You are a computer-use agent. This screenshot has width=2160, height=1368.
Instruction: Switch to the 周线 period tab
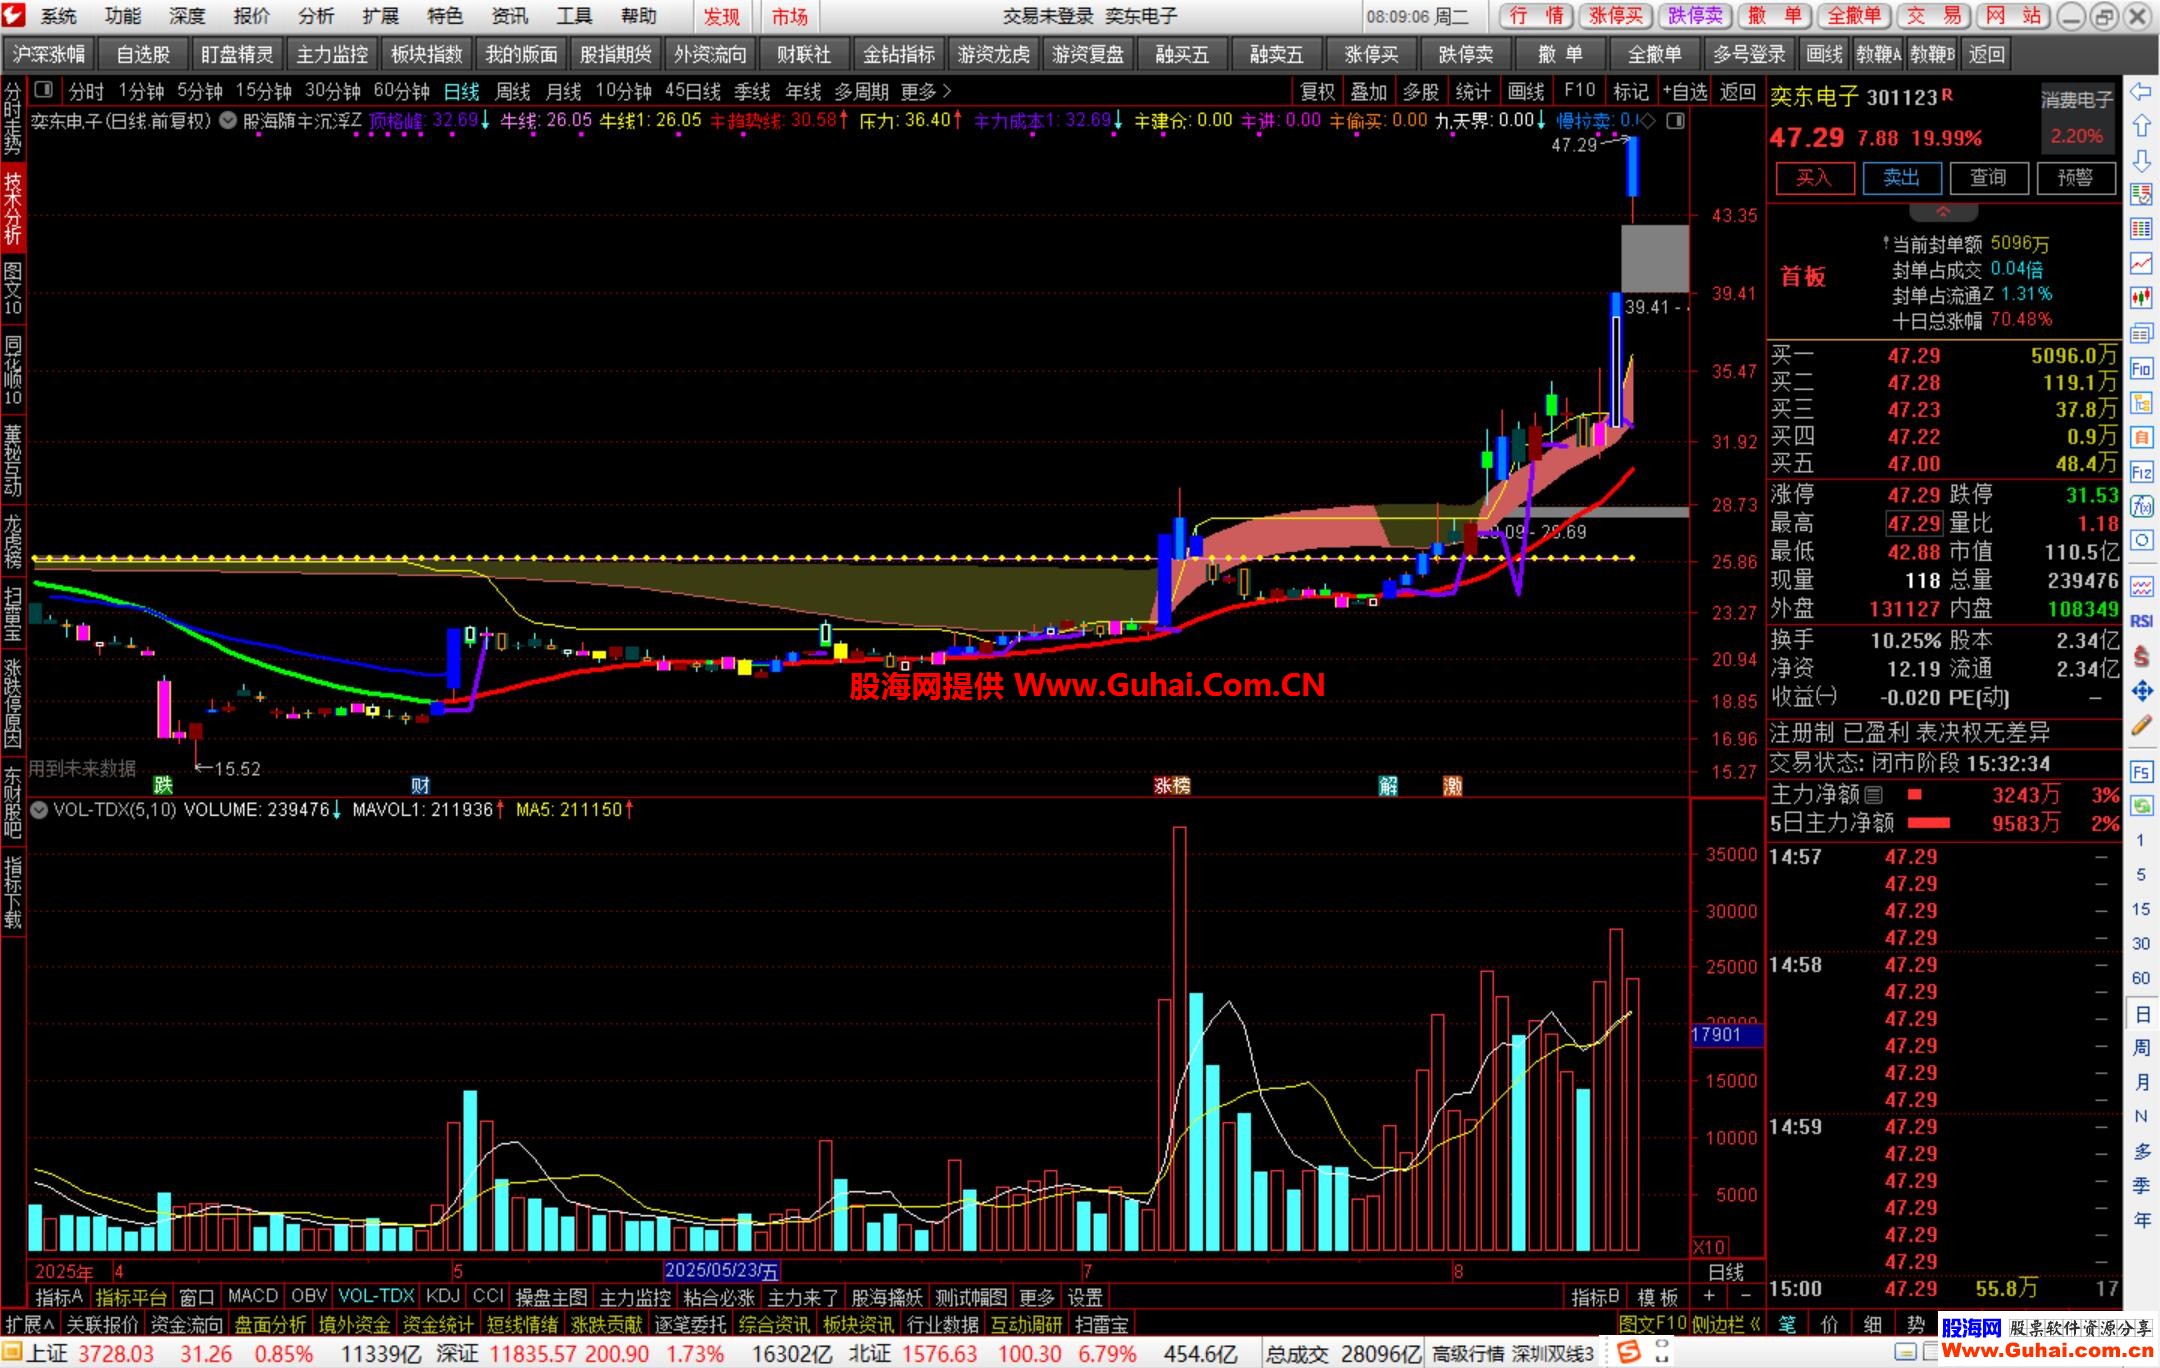tap(513, 92)
